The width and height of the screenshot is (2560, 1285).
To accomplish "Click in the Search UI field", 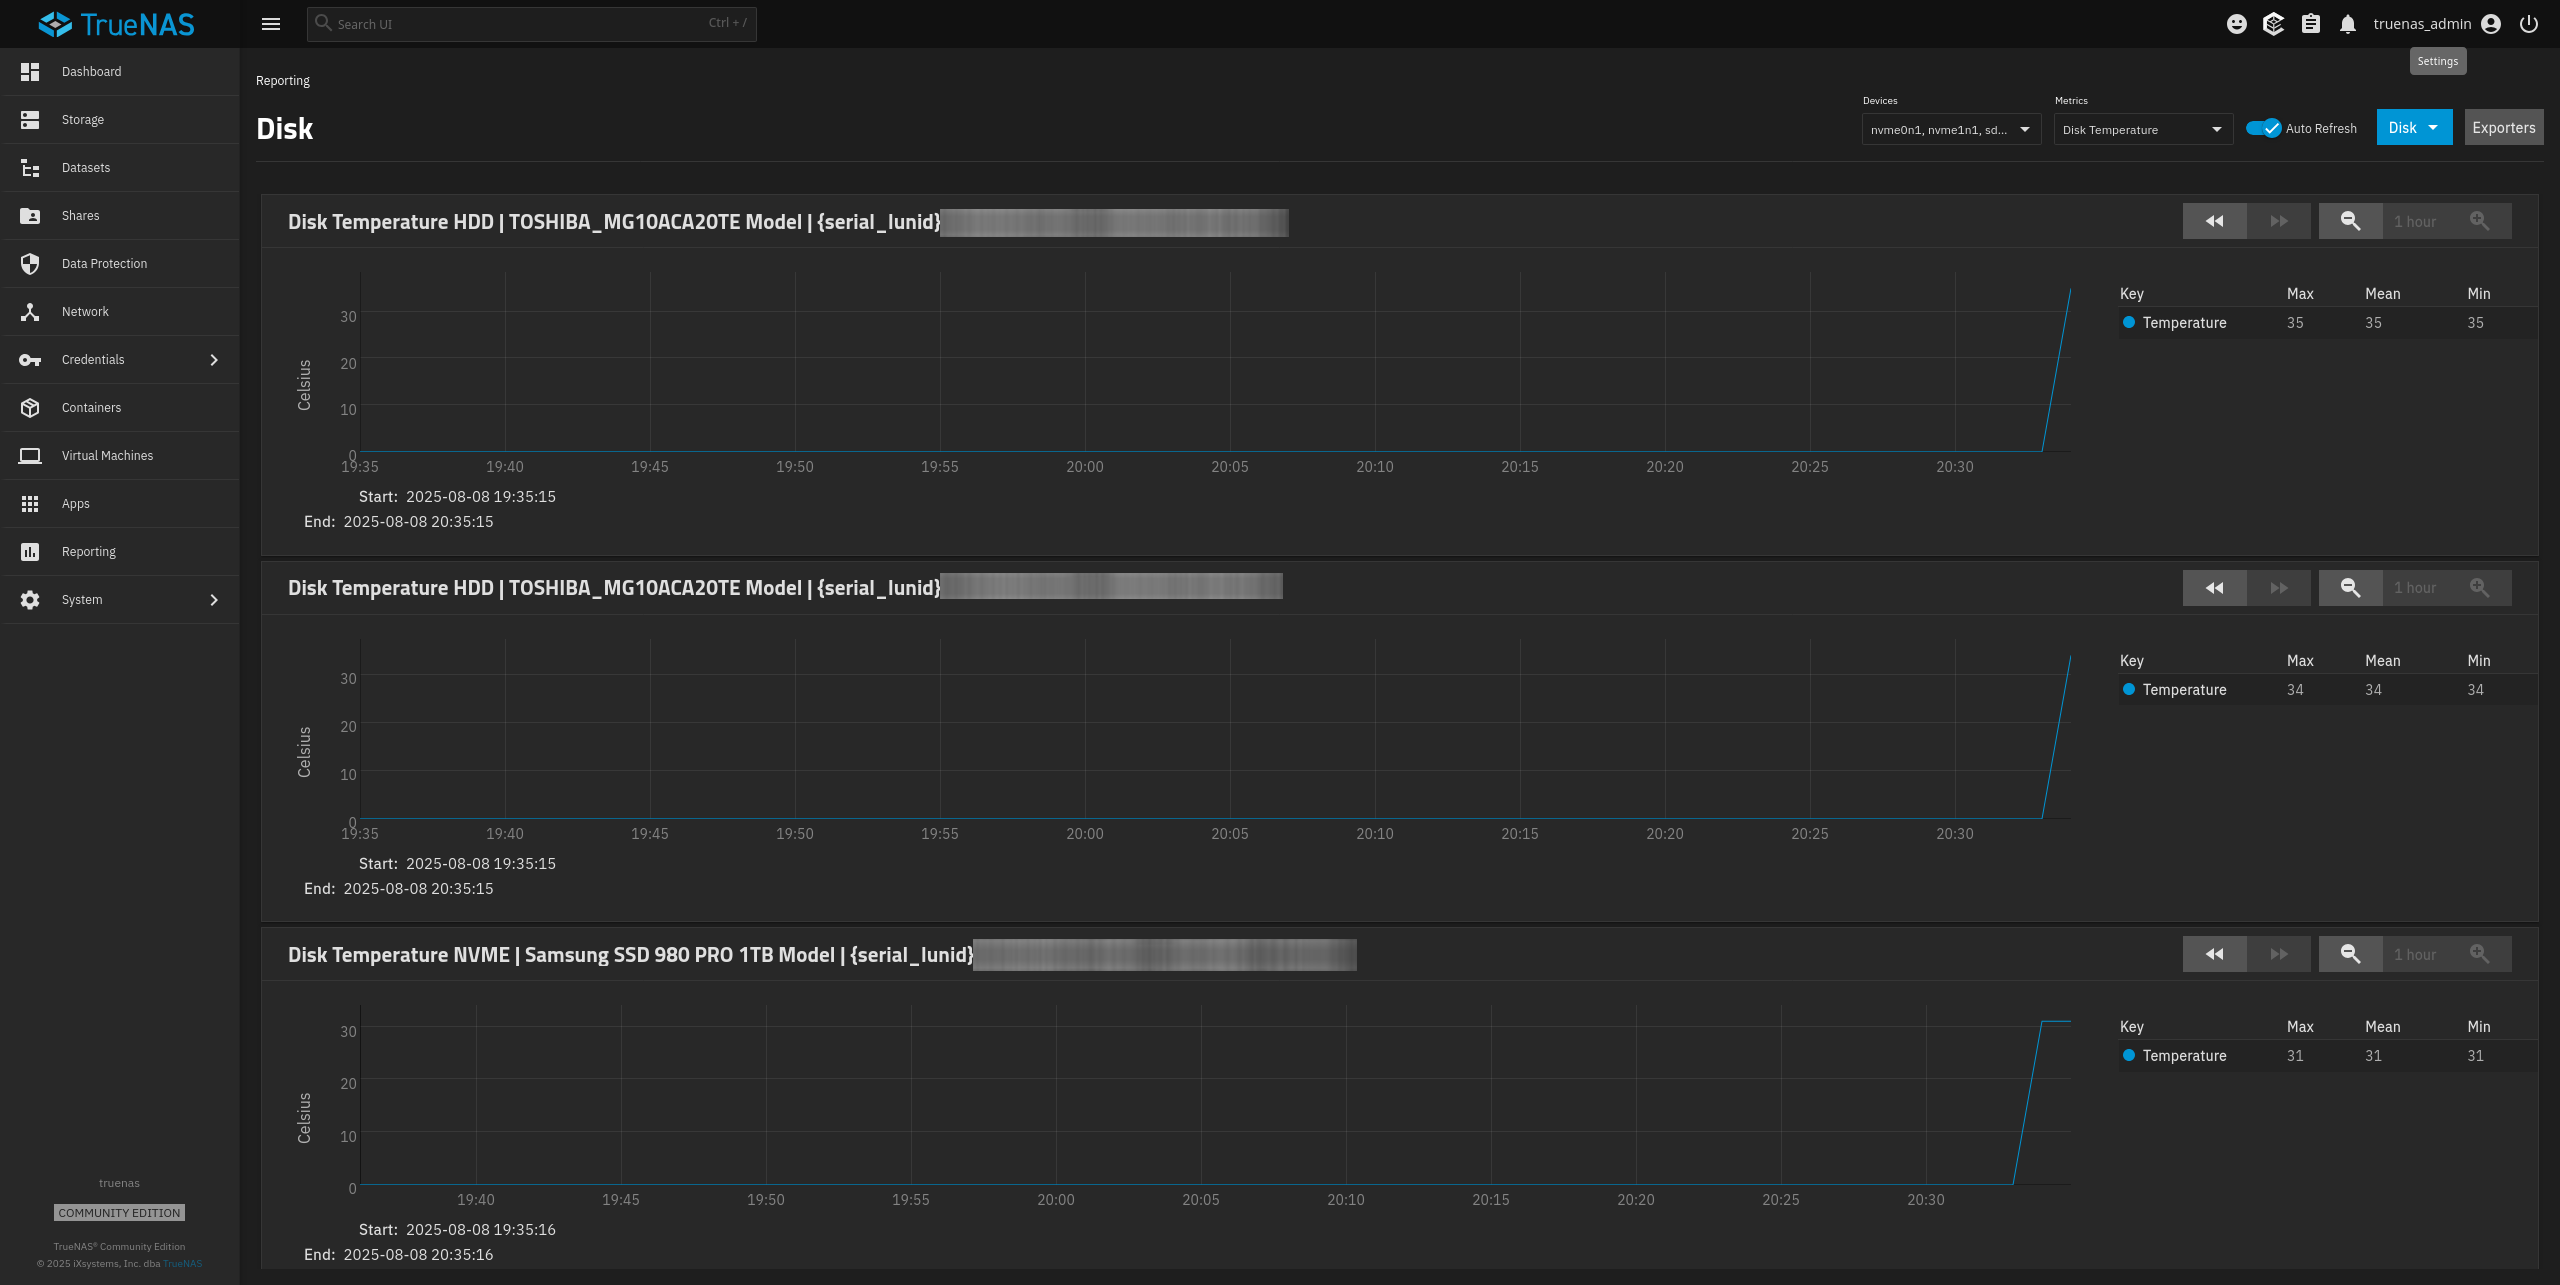I will point(532,24).
